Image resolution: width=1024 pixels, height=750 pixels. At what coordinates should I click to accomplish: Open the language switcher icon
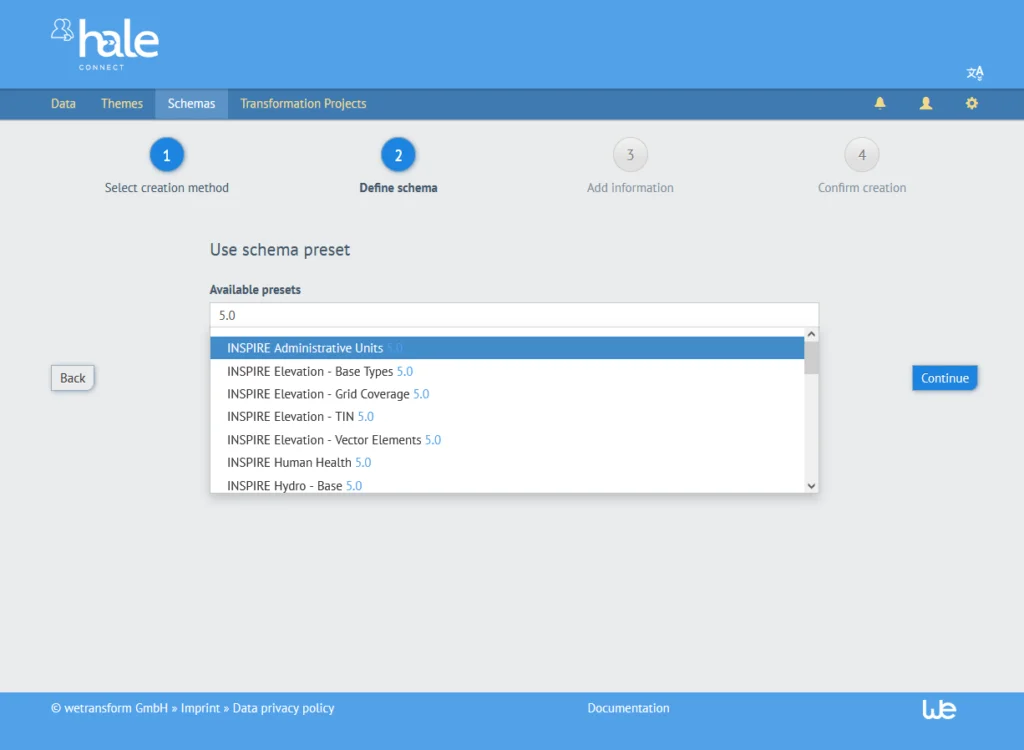975,73
